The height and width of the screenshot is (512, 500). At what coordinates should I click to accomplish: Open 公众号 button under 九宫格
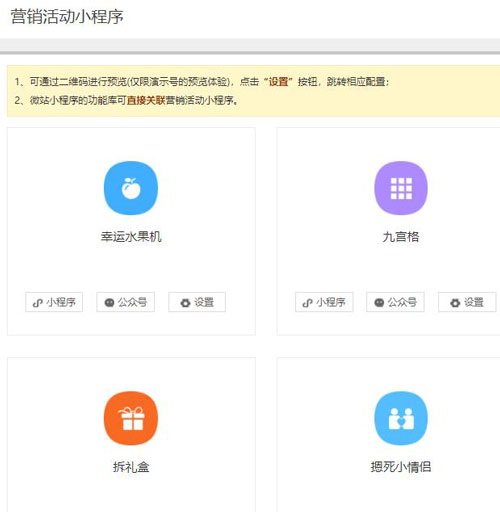(395, 302)
